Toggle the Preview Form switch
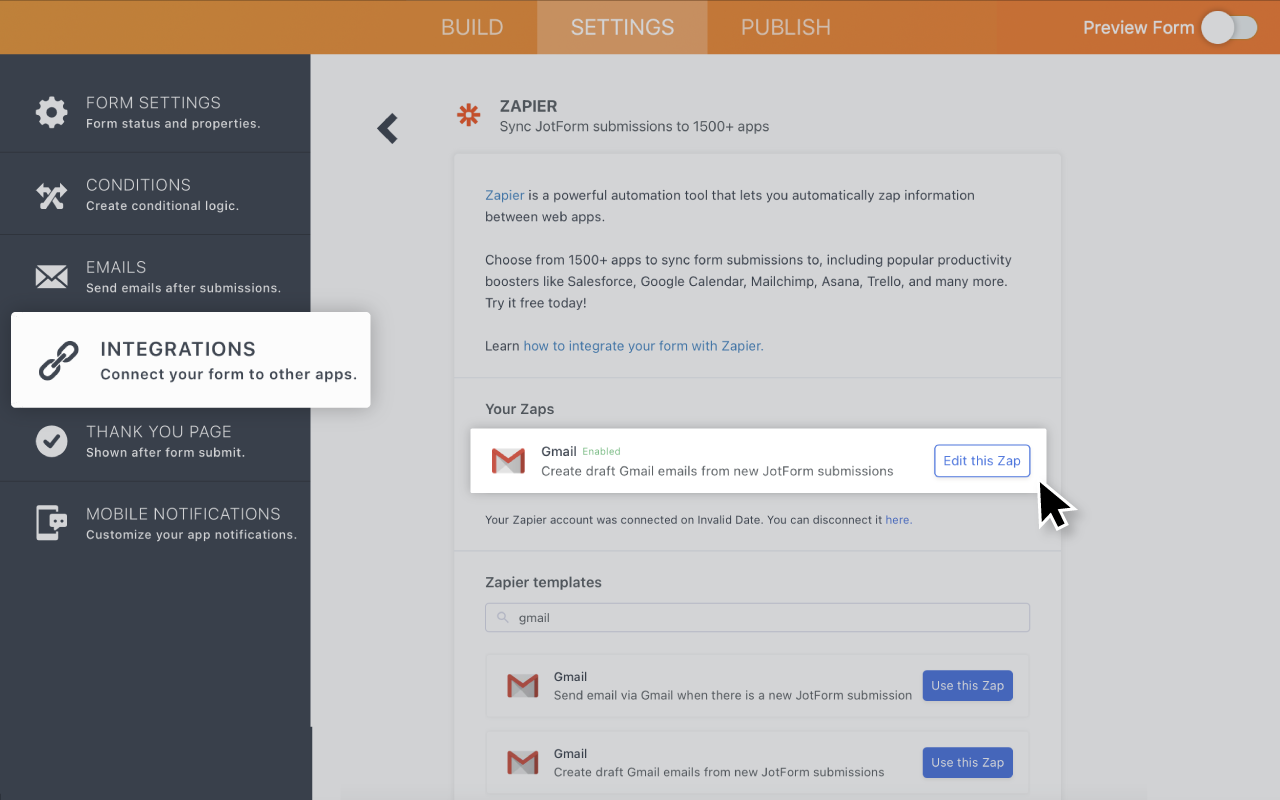This screenshot has height=800, width=1280. (1228, 27)
